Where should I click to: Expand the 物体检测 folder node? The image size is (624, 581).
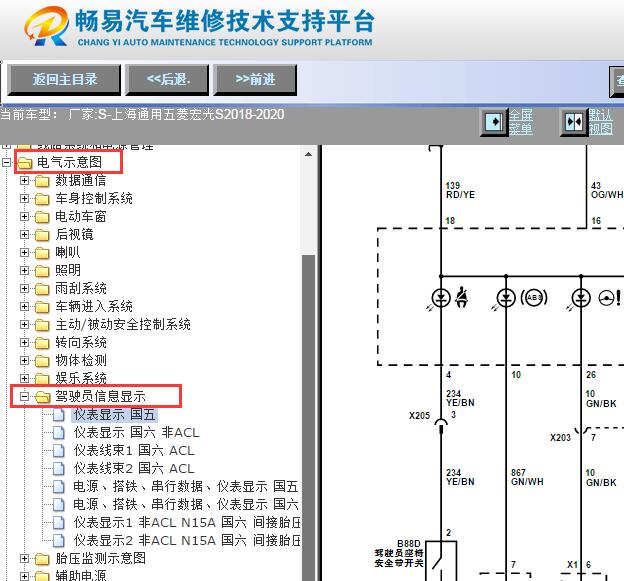24,361
